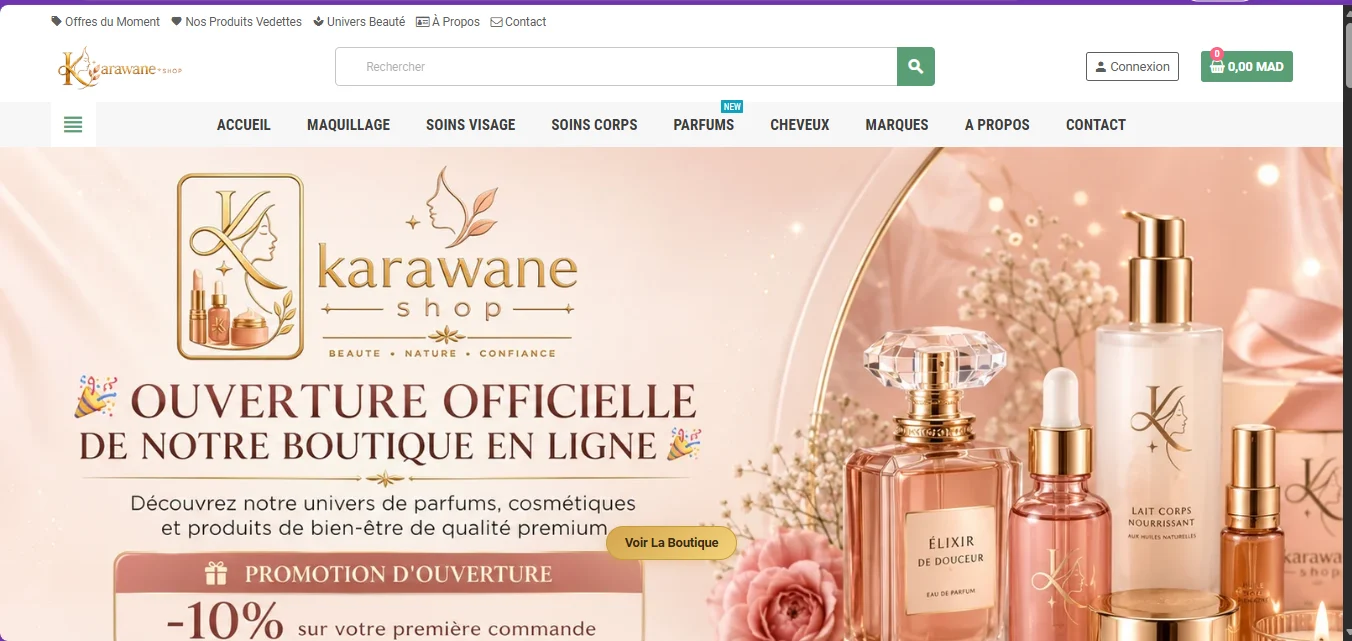
Task: Click the envelope icon beside Contact
Action: tap(497, 22)
